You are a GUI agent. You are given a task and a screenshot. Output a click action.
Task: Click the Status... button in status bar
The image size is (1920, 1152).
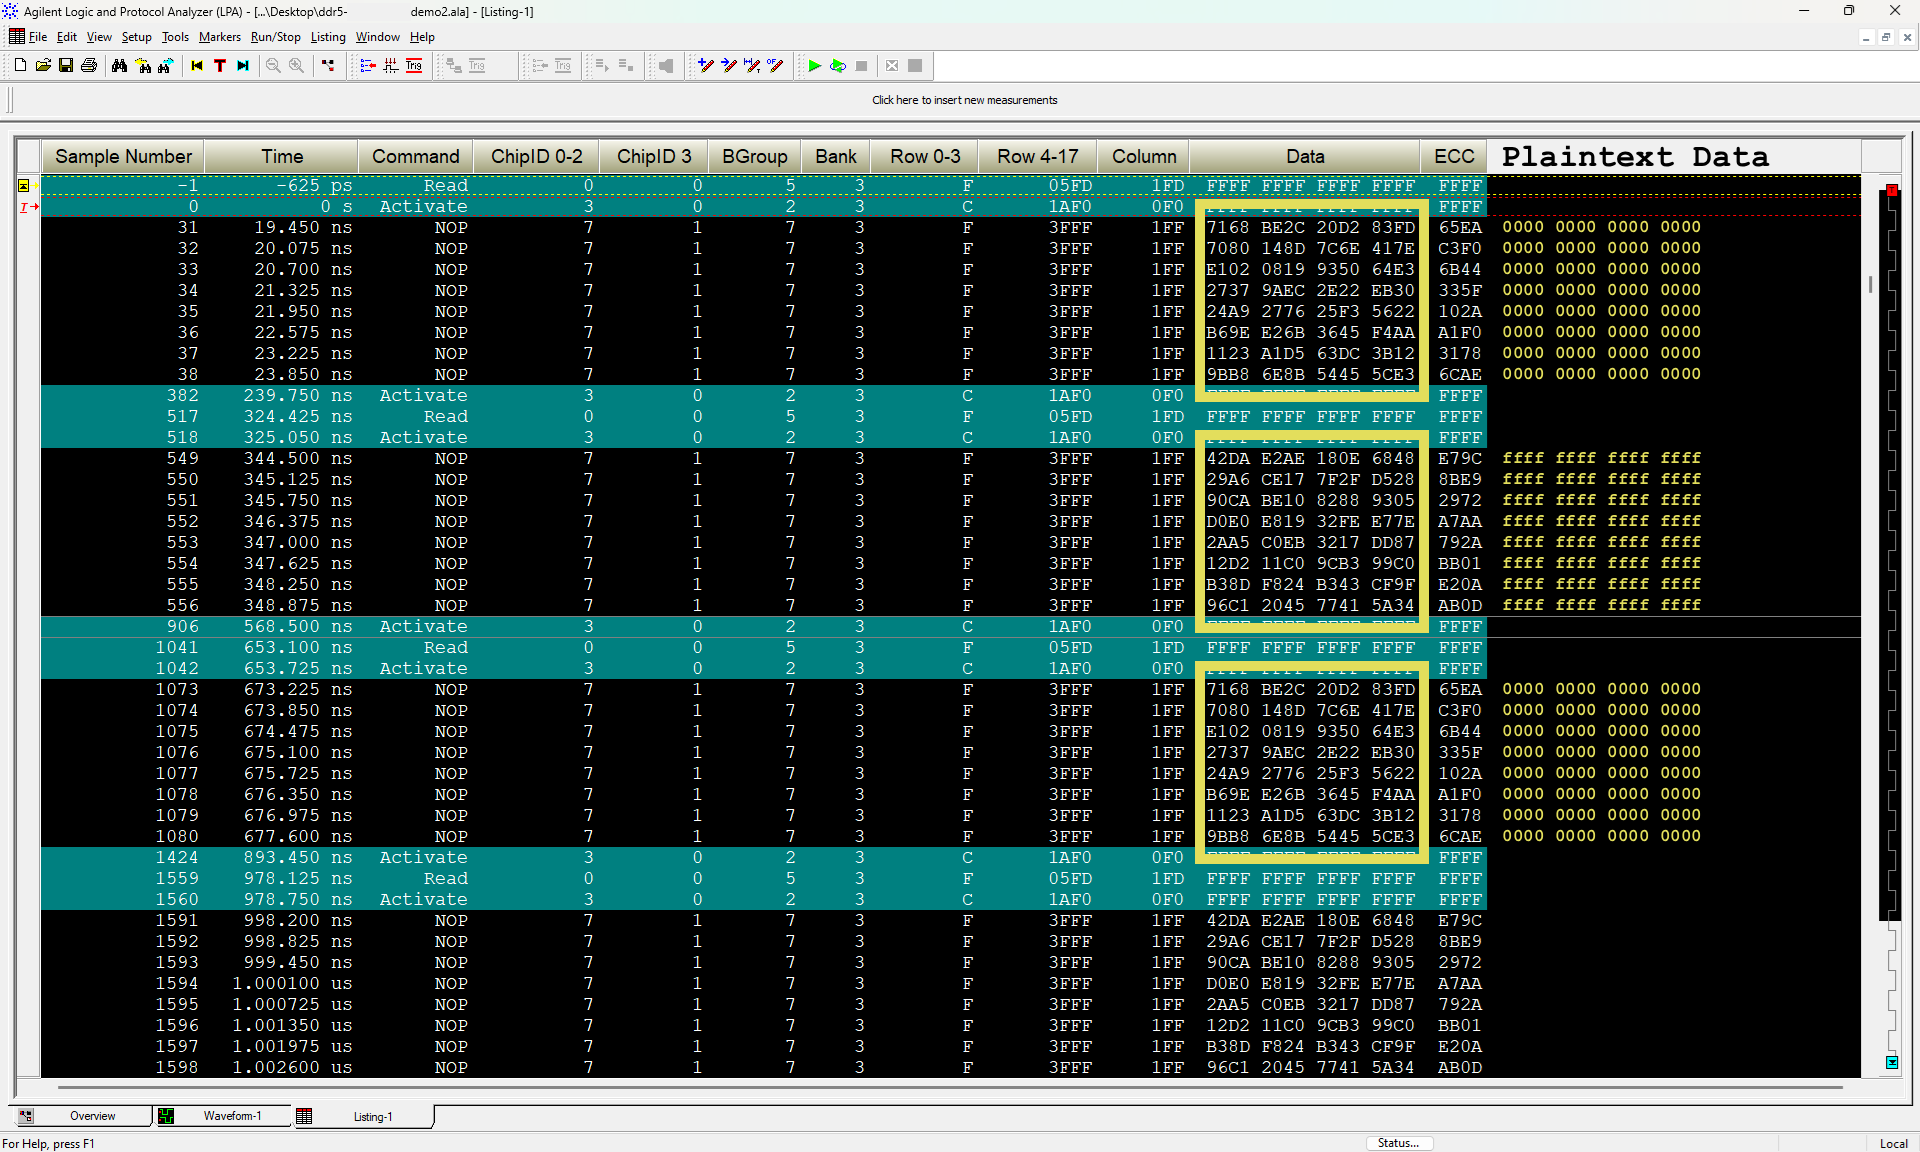(1398, 1143)
